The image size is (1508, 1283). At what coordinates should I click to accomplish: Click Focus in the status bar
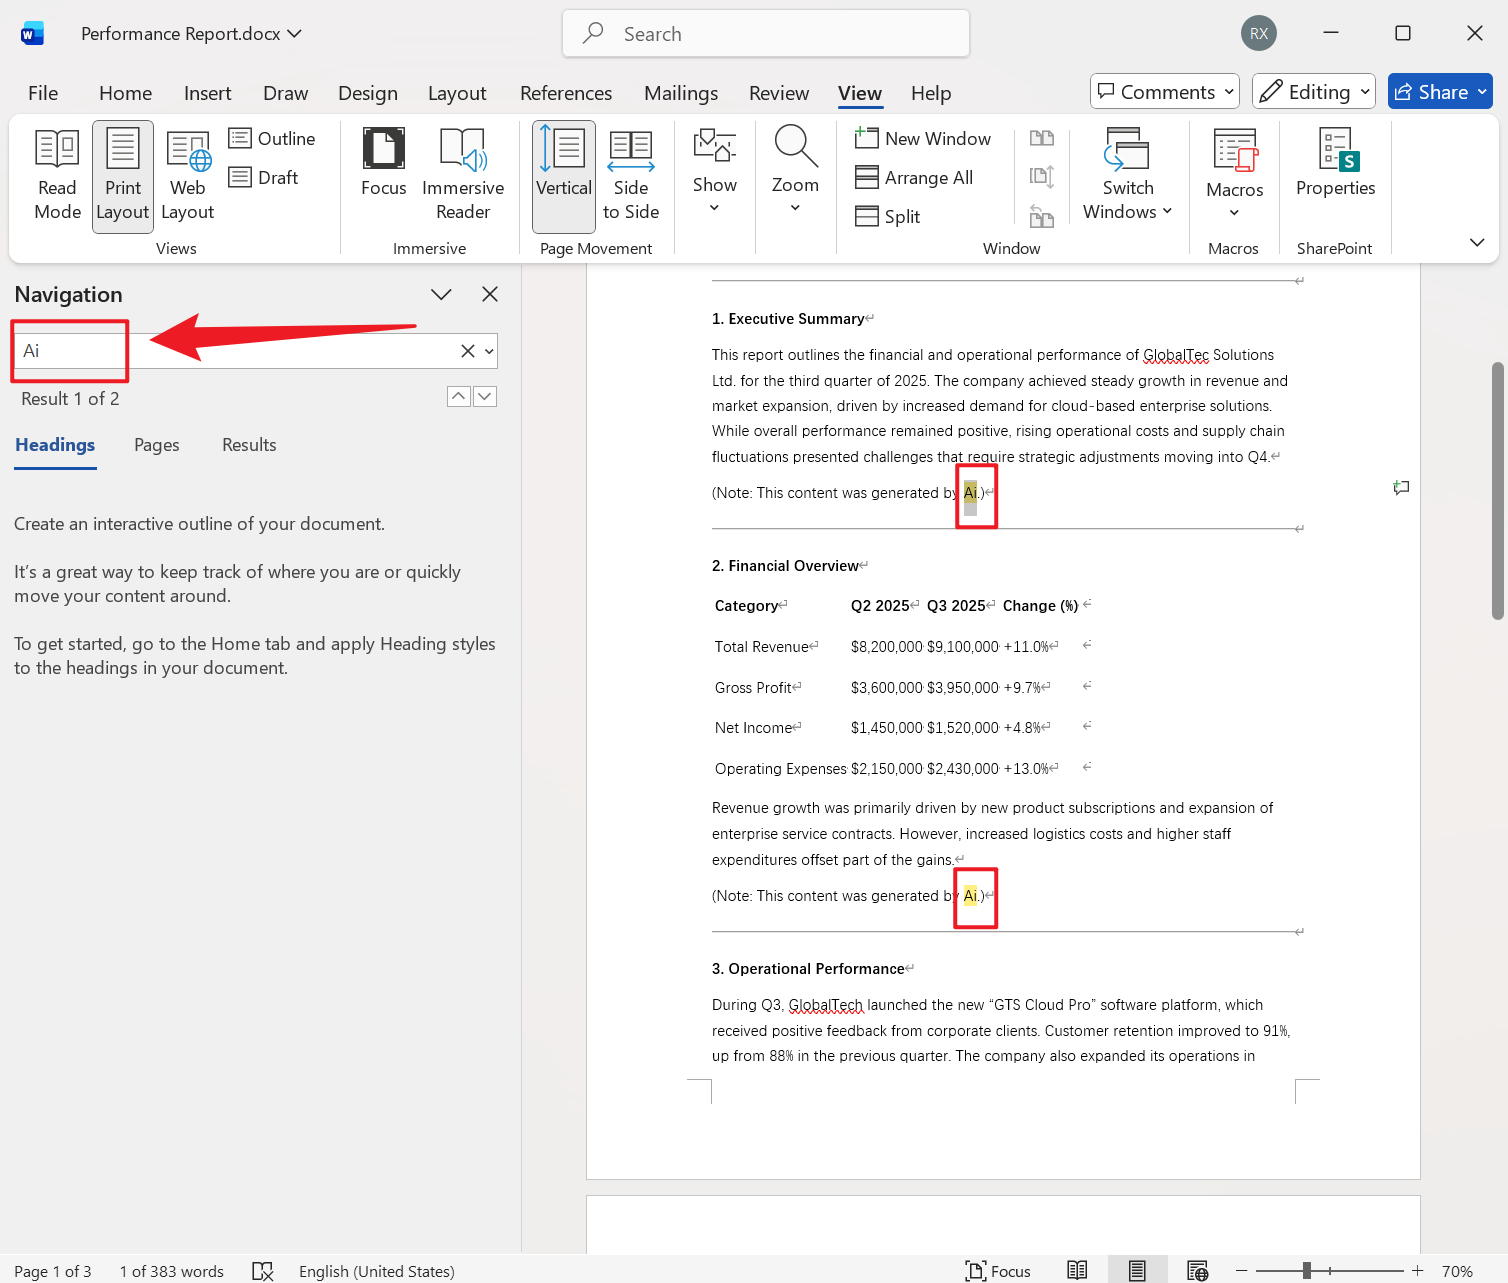point(998,1271)
